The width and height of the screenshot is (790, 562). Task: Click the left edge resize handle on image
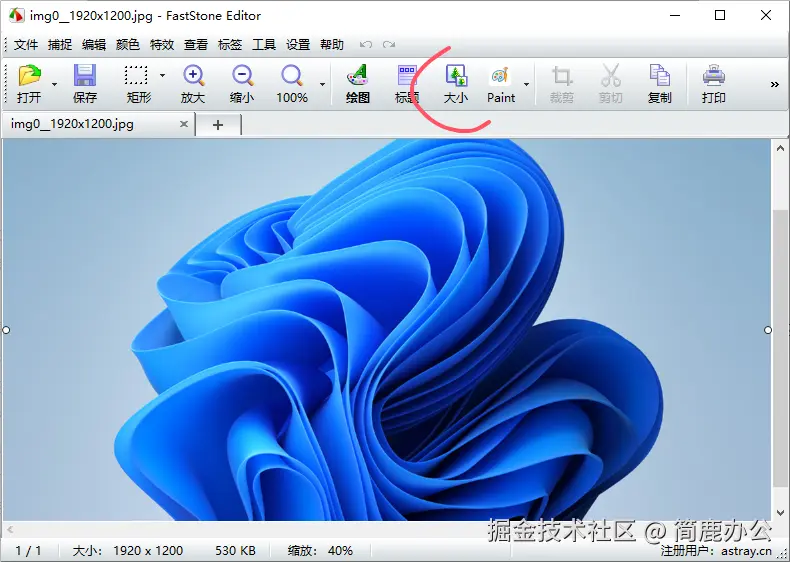pyautogui.click(x=6, y=330)
